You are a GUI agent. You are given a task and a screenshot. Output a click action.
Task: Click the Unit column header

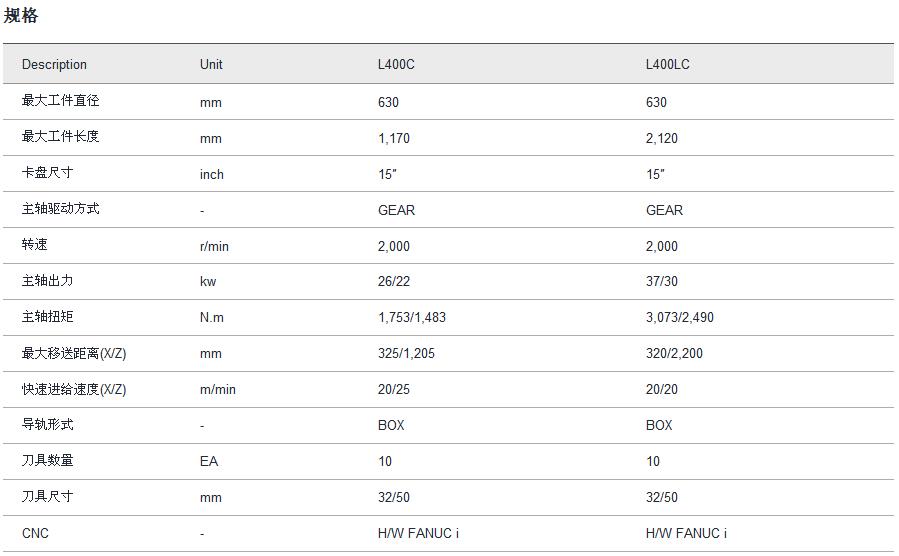pos(211,65)
